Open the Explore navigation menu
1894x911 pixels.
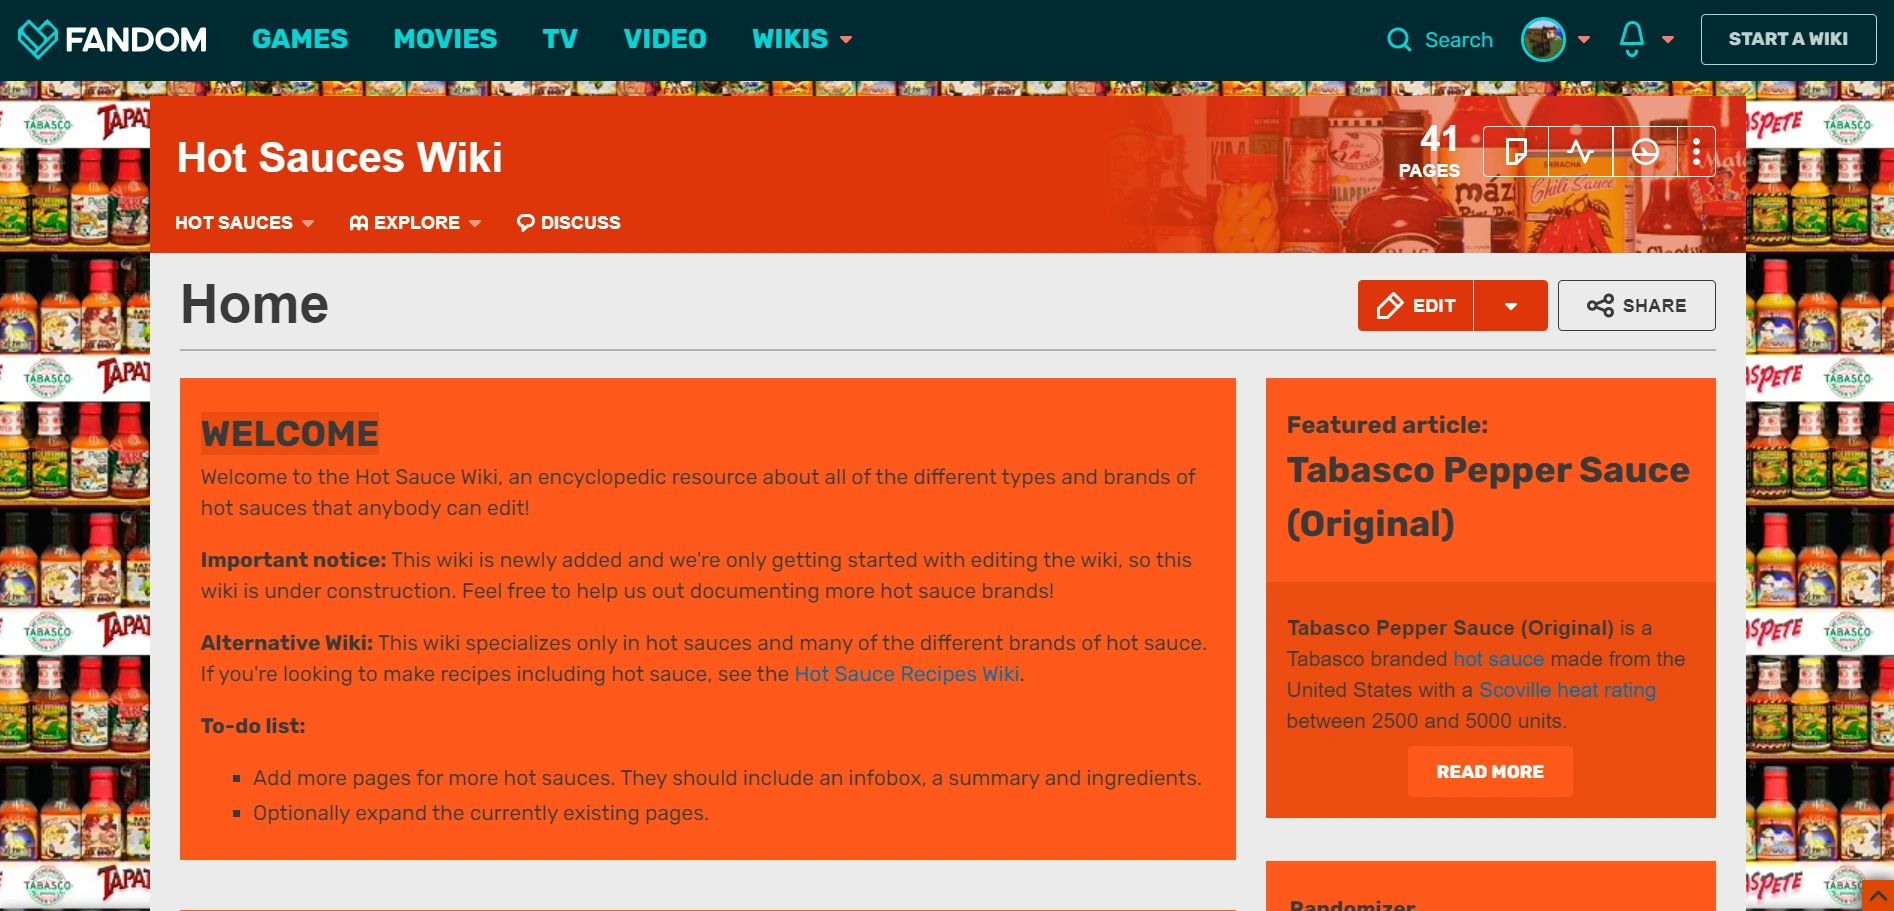coord(417,223)
